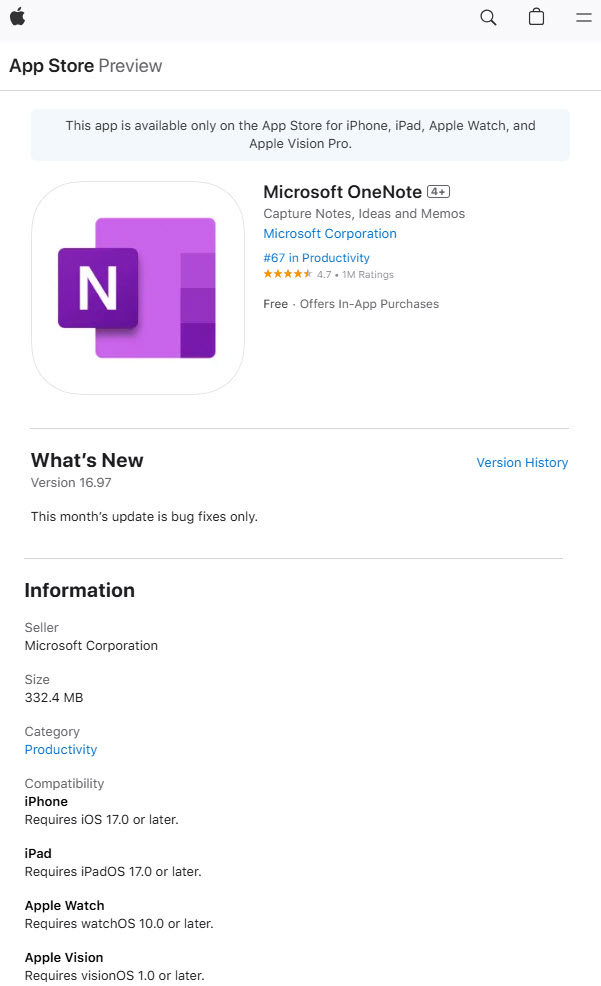601x986 pixels.
Task: Click the star rating icons
Action: (287, 274)
